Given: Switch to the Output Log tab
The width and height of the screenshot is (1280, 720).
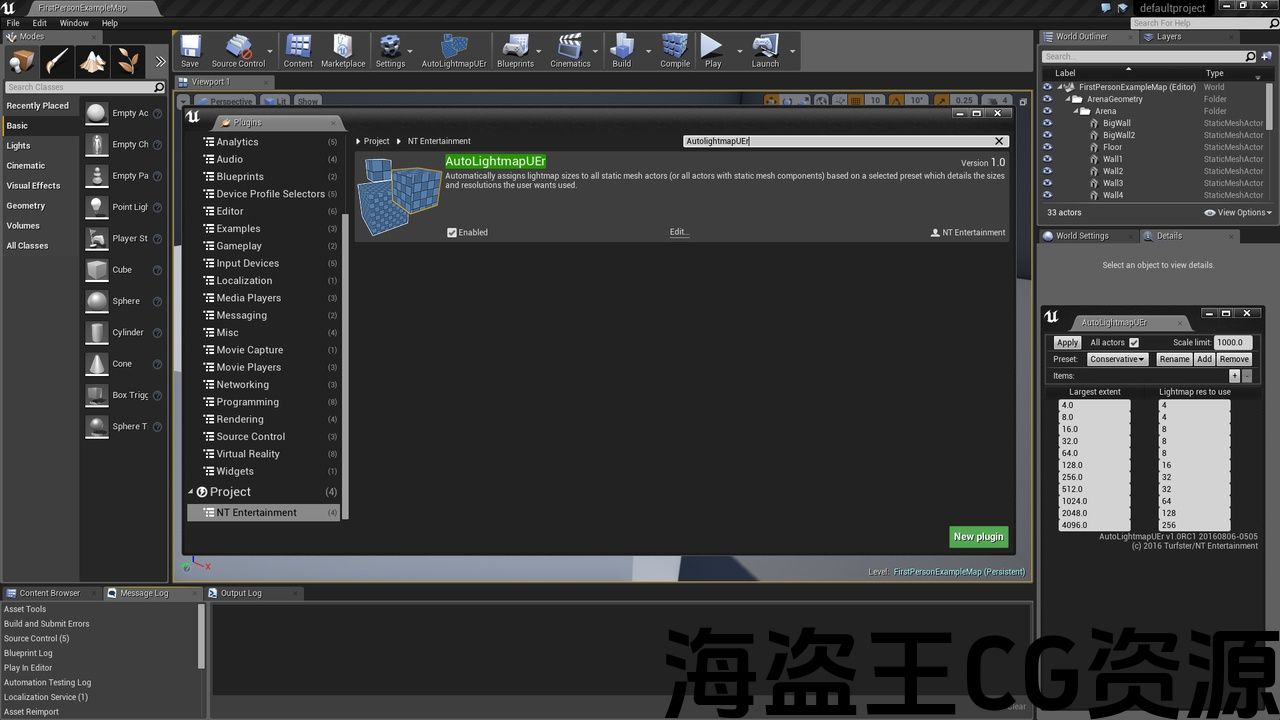Looking at the screenshot, I should [240, 593].
